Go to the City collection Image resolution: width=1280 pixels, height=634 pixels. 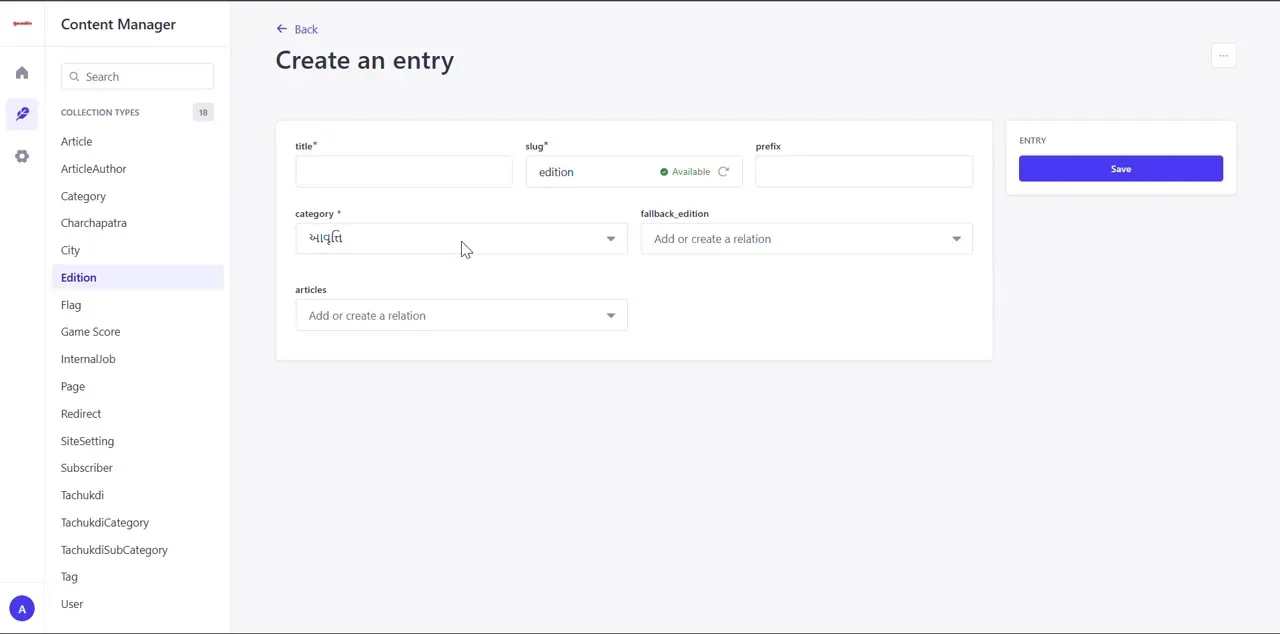click(70, 250)
